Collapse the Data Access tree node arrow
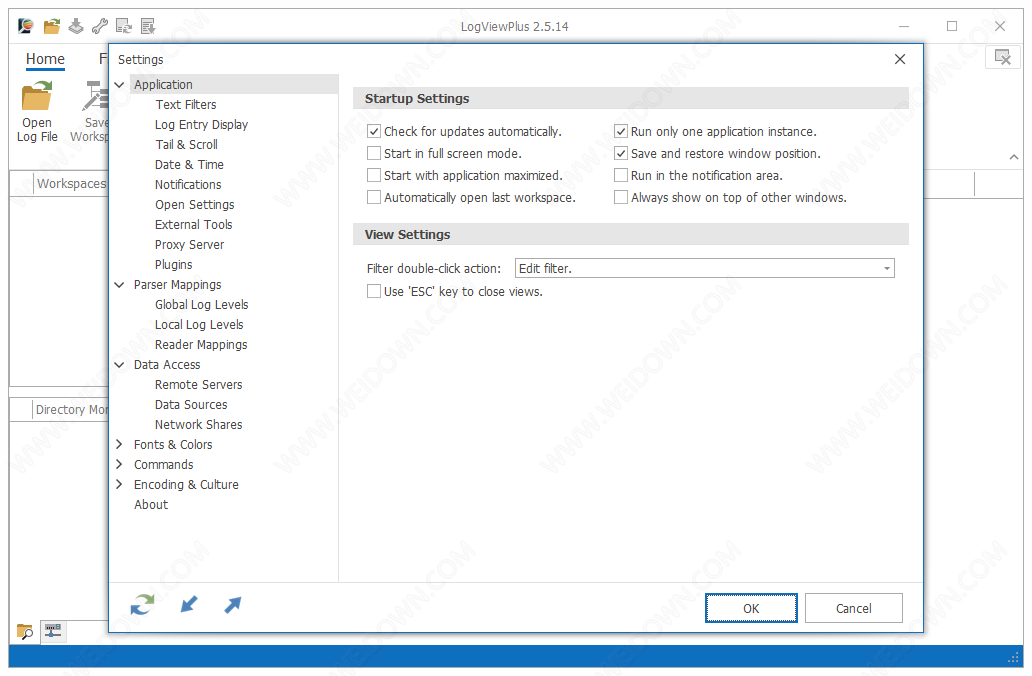The image size is (1032, 676). [120, 365]
